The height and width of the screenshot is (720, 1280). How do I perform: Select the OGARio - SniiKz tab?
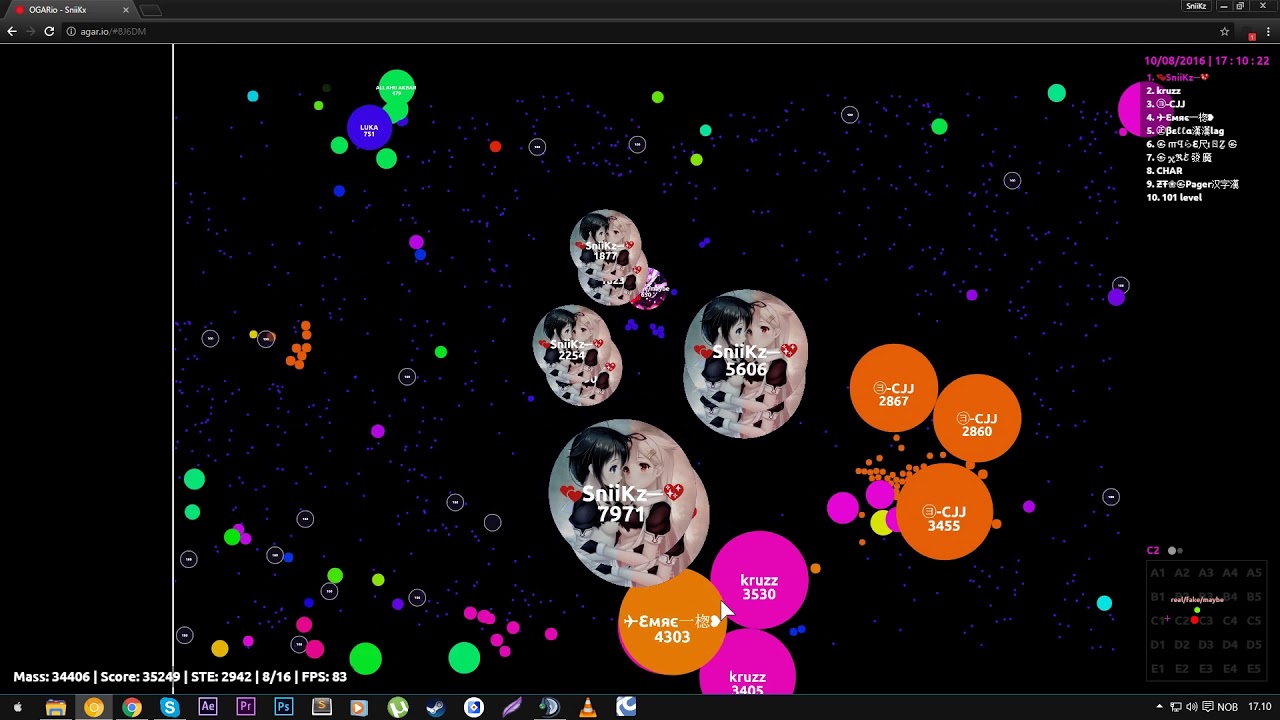70,10
